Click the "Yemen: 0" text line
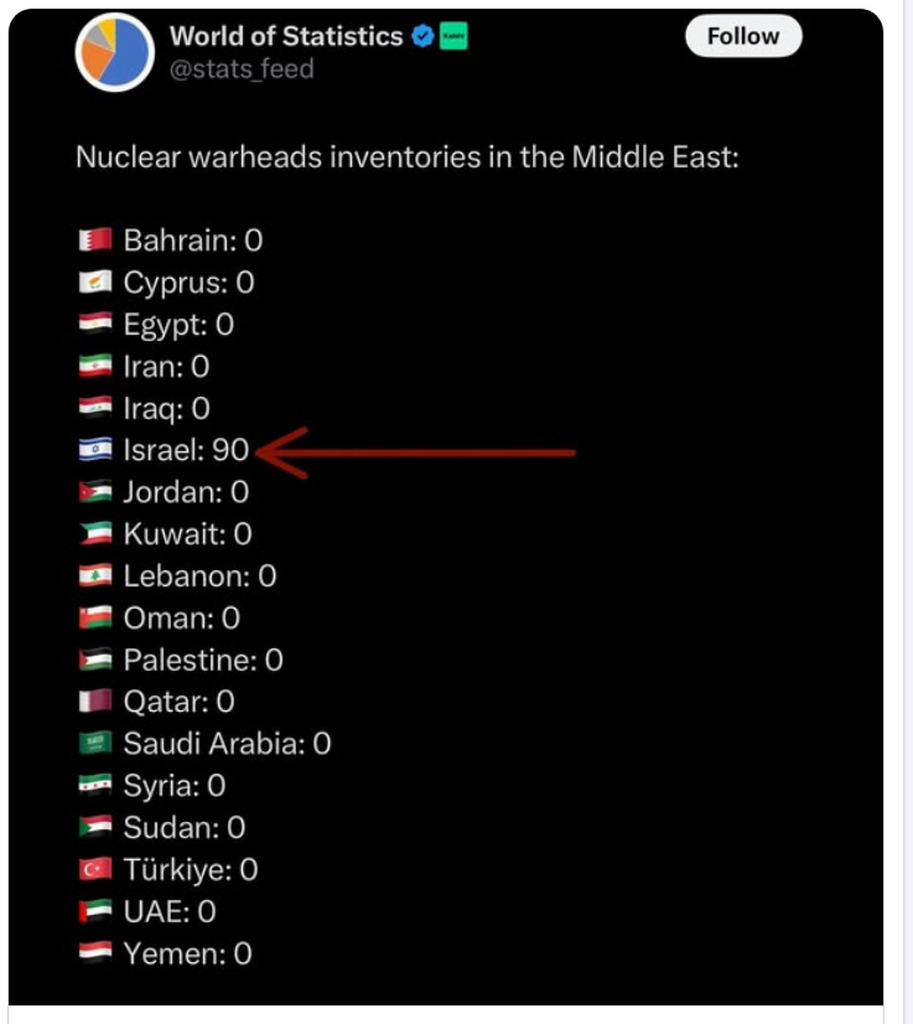The height and width of the screenshot is (1024, 913). pyautogui.click(x=187, y=955)
